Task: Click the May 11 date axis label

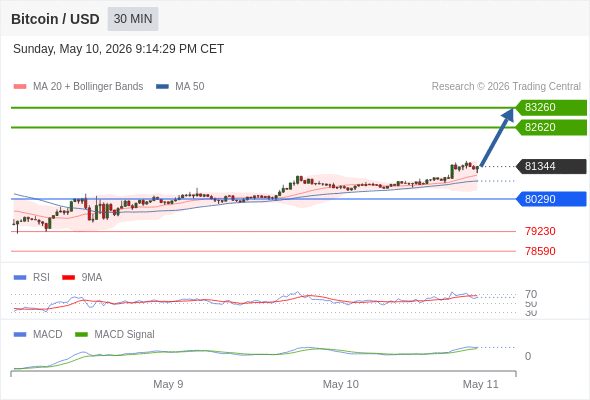Action: pos(481,384)
